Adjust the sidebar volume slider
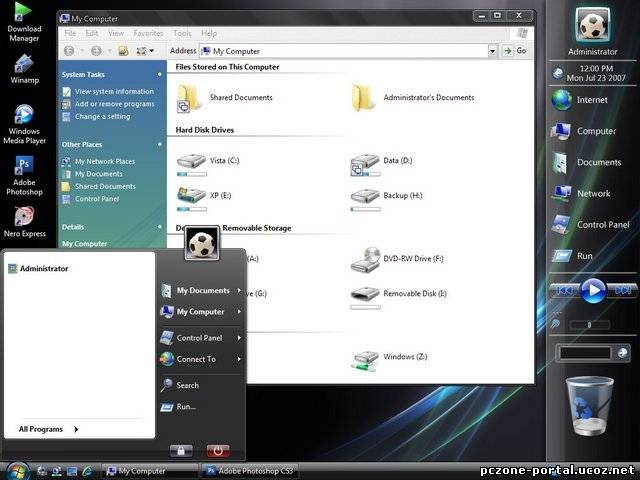The height and width of the screenshot is (480, 640). click(590, 325)
